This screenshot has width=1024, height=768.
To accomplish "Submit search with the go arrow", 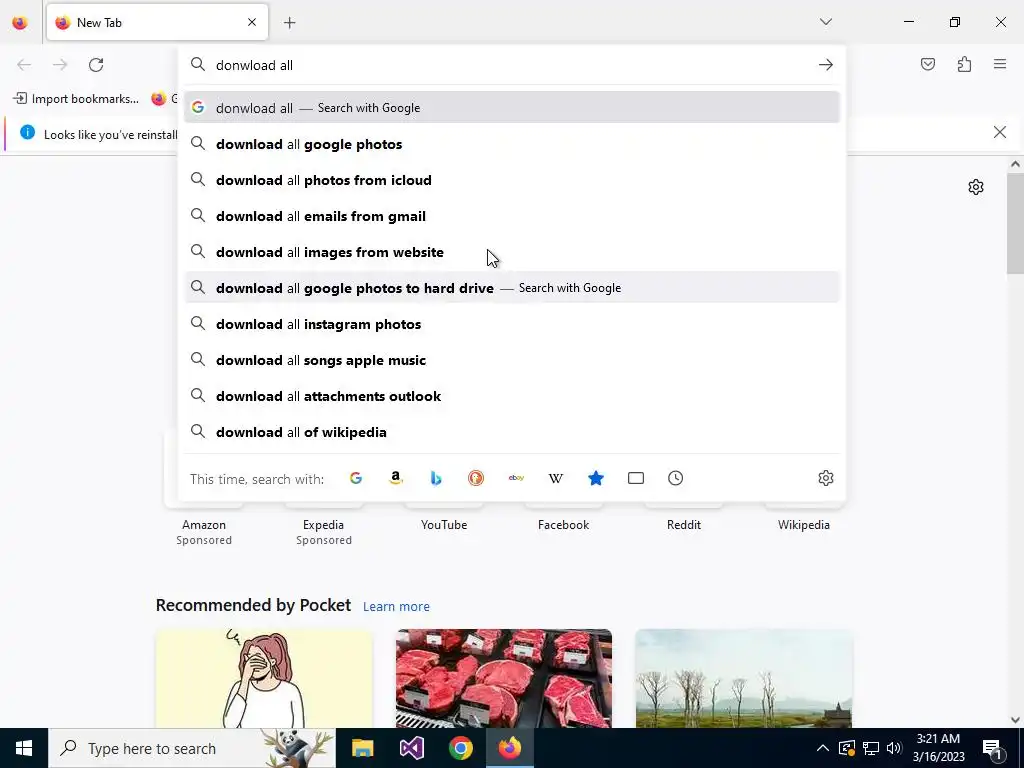I will [825, 65].
